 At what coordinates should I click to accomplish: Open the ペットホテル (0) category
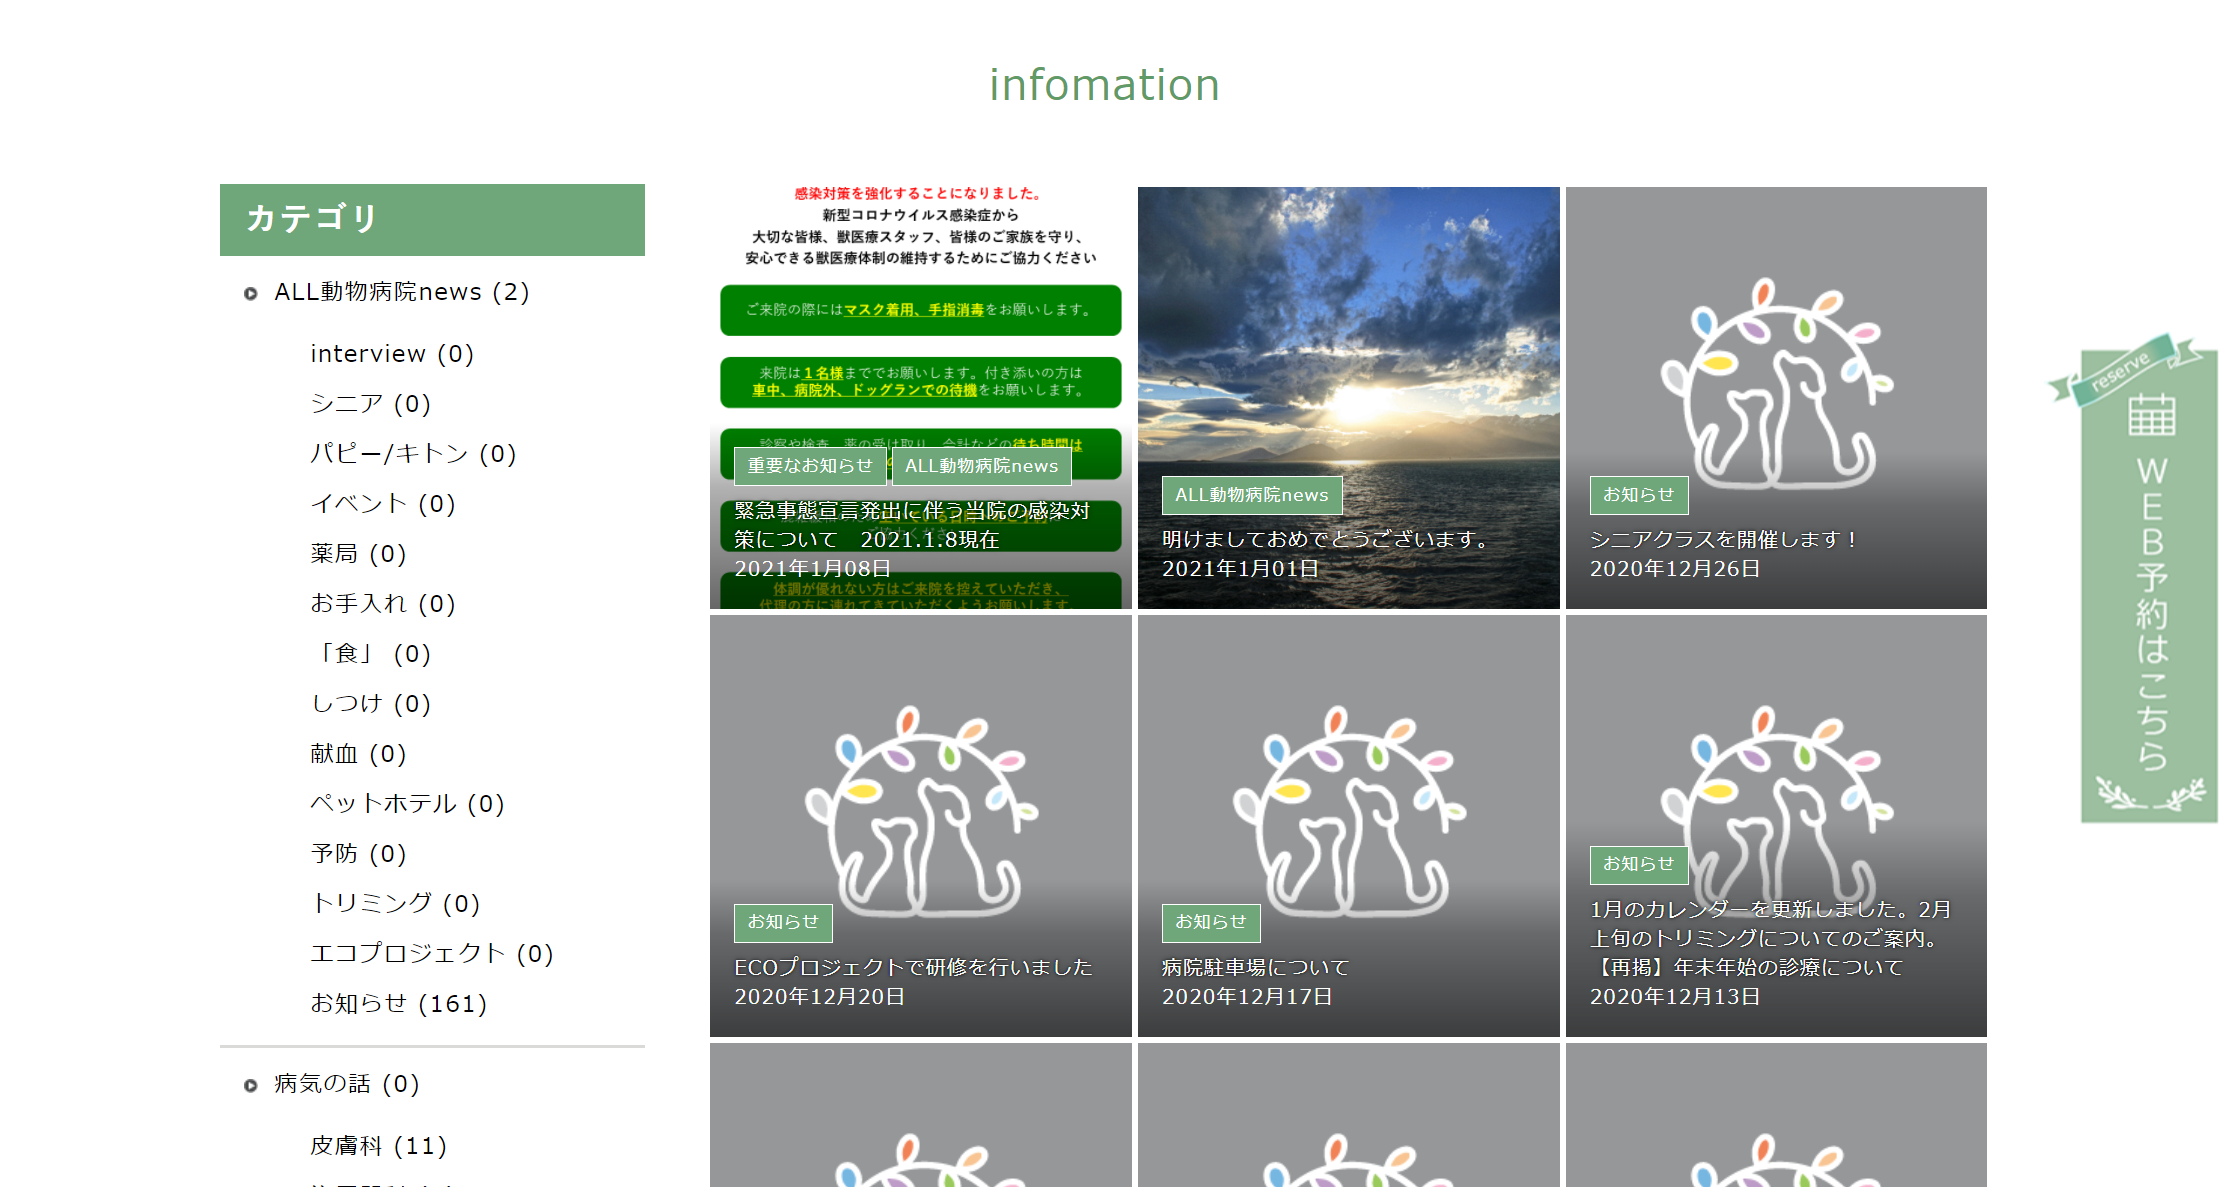click(x=407, y=804)
